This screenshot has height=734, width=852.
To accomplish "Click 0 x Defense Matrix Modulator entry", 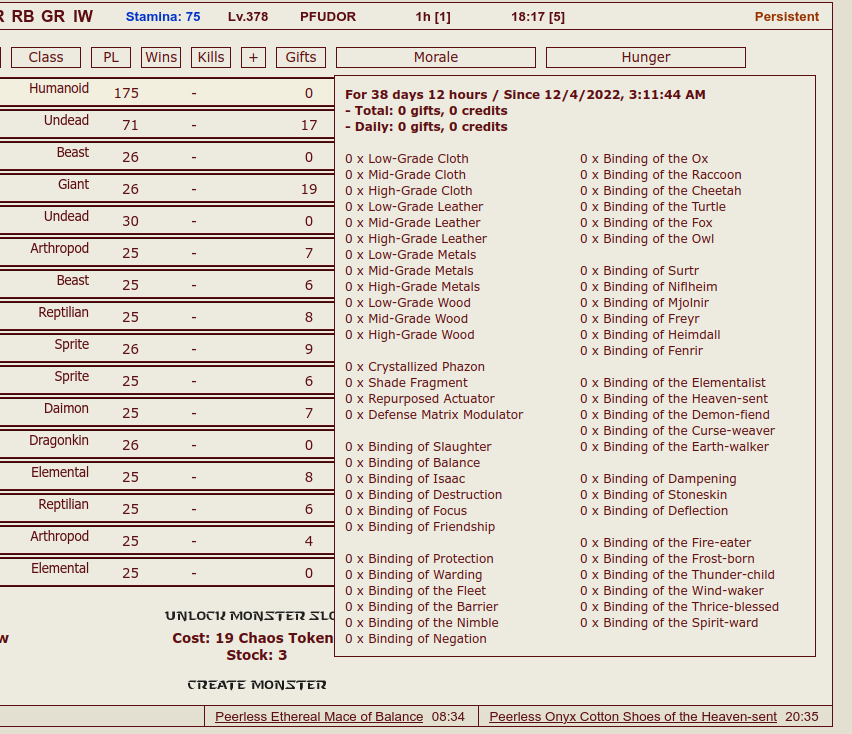I will tap(434, 415).
